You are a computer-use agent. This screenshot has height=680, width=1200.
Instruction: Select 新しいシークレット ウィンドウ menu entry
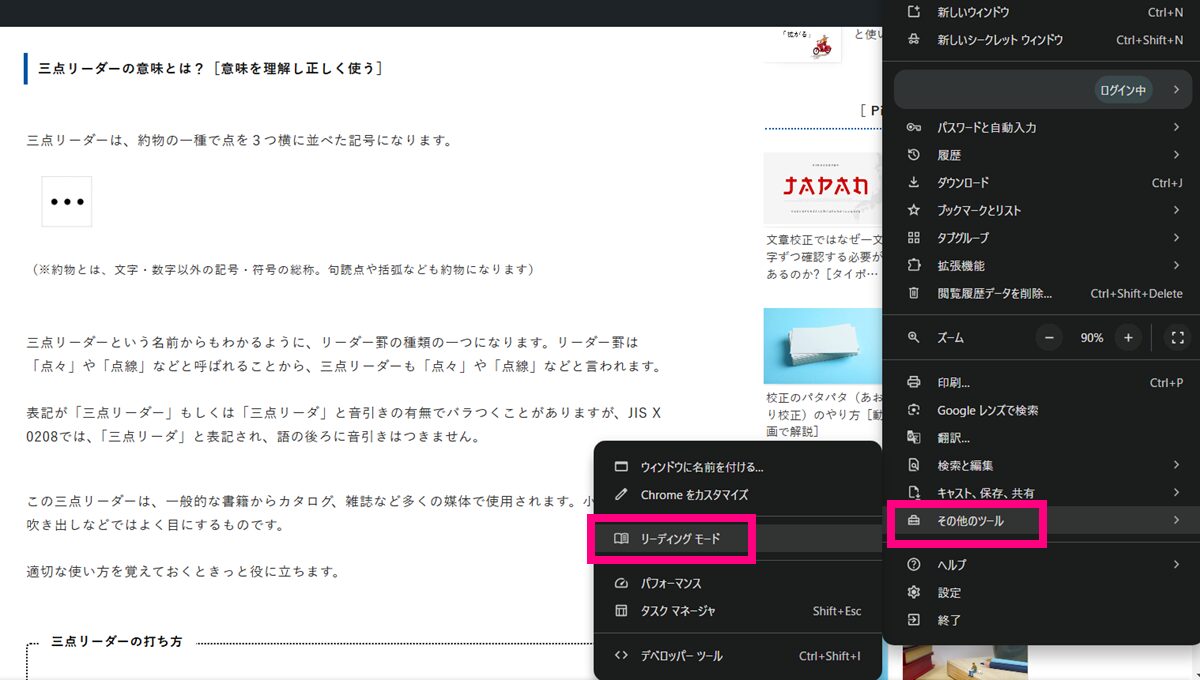click(x=999, y=40)
